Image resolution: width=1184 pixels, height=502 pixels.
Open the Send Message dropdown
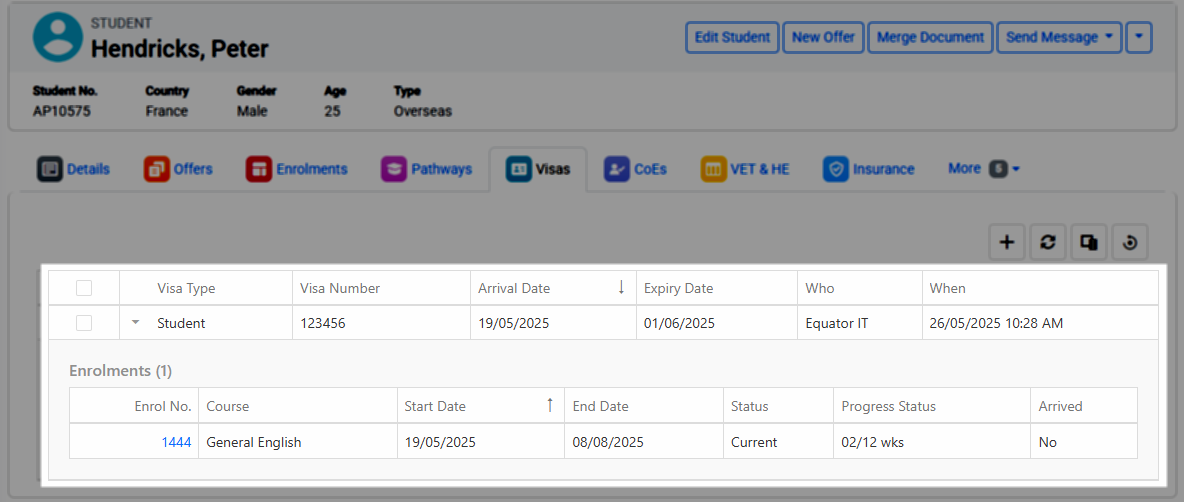coord(1059,37)
